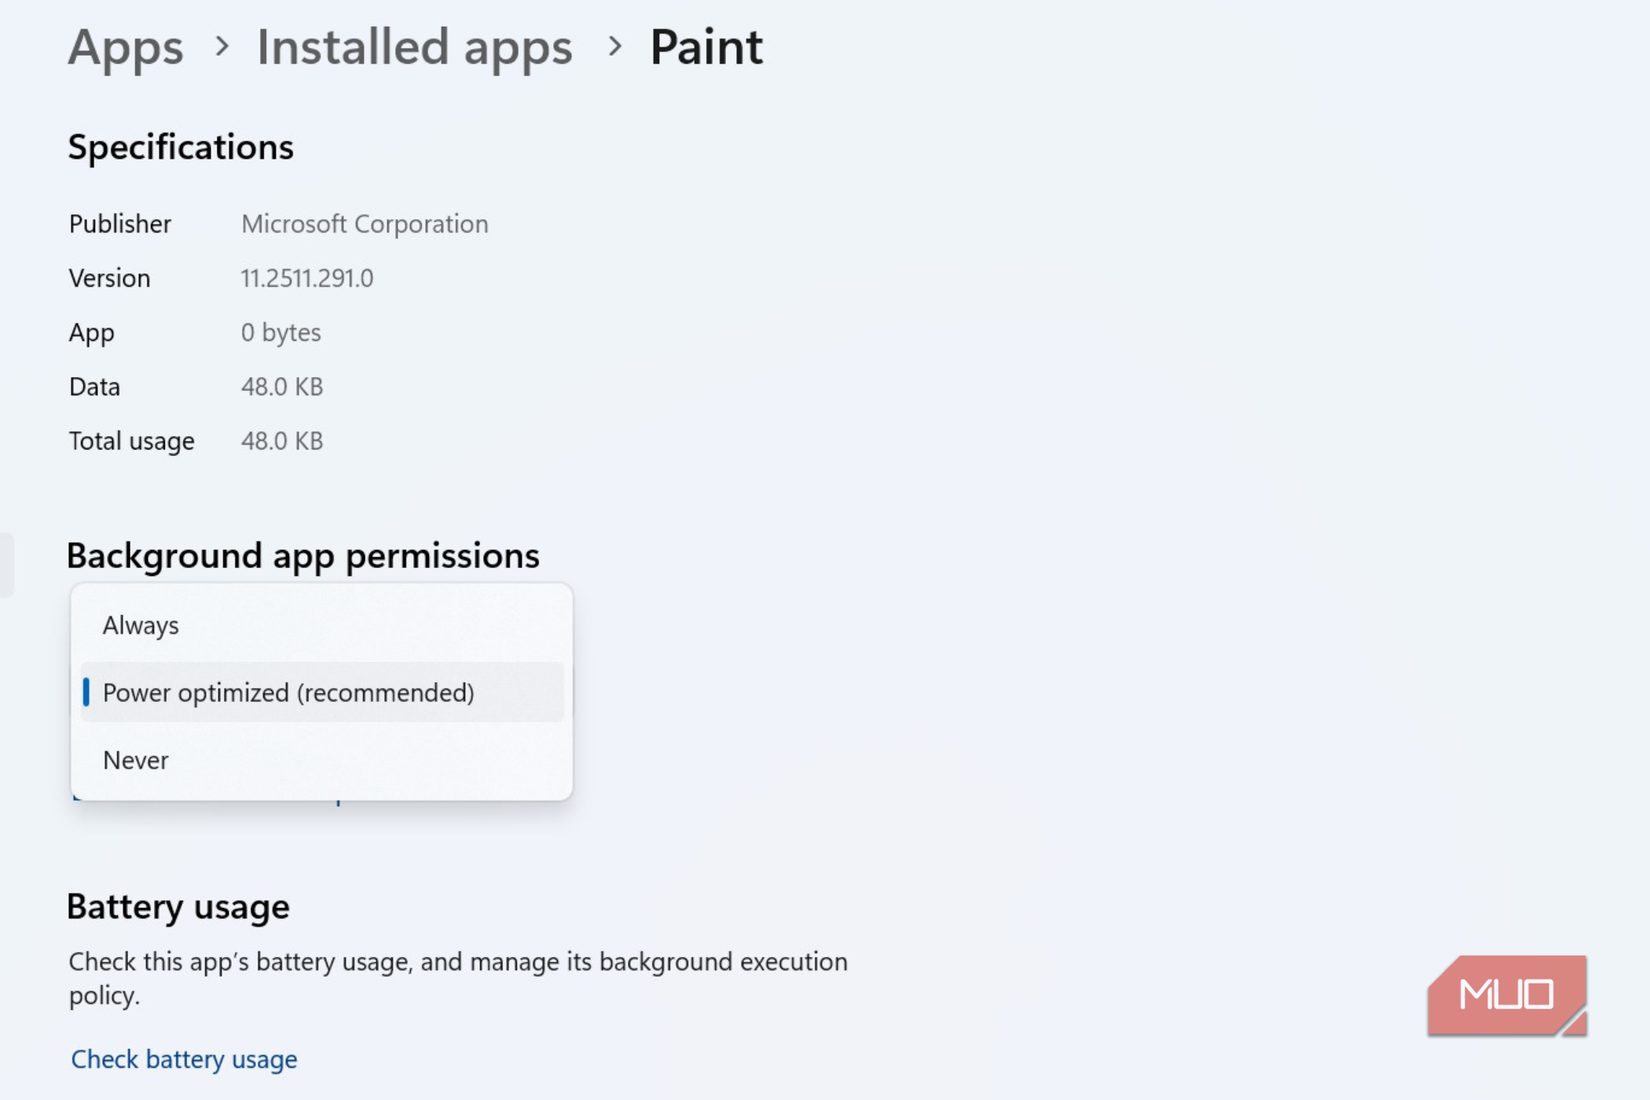The image size is (1650, 1100).
Task: Click the Data value 48.0 KB
Action: tap(283, 386)
